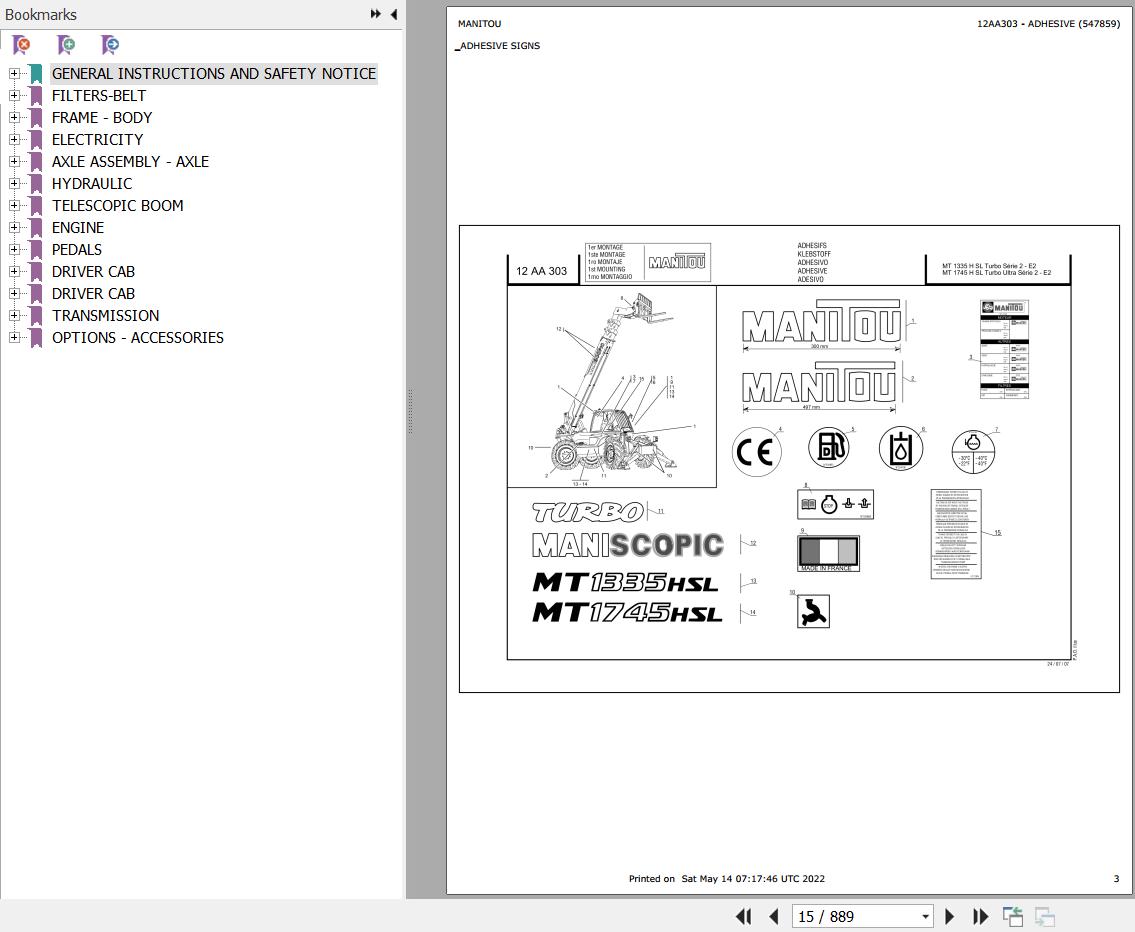Click the bookmark icon beside AXLE ASSEMBLY - AXLE
The image size is (1135, 932).
35,161
